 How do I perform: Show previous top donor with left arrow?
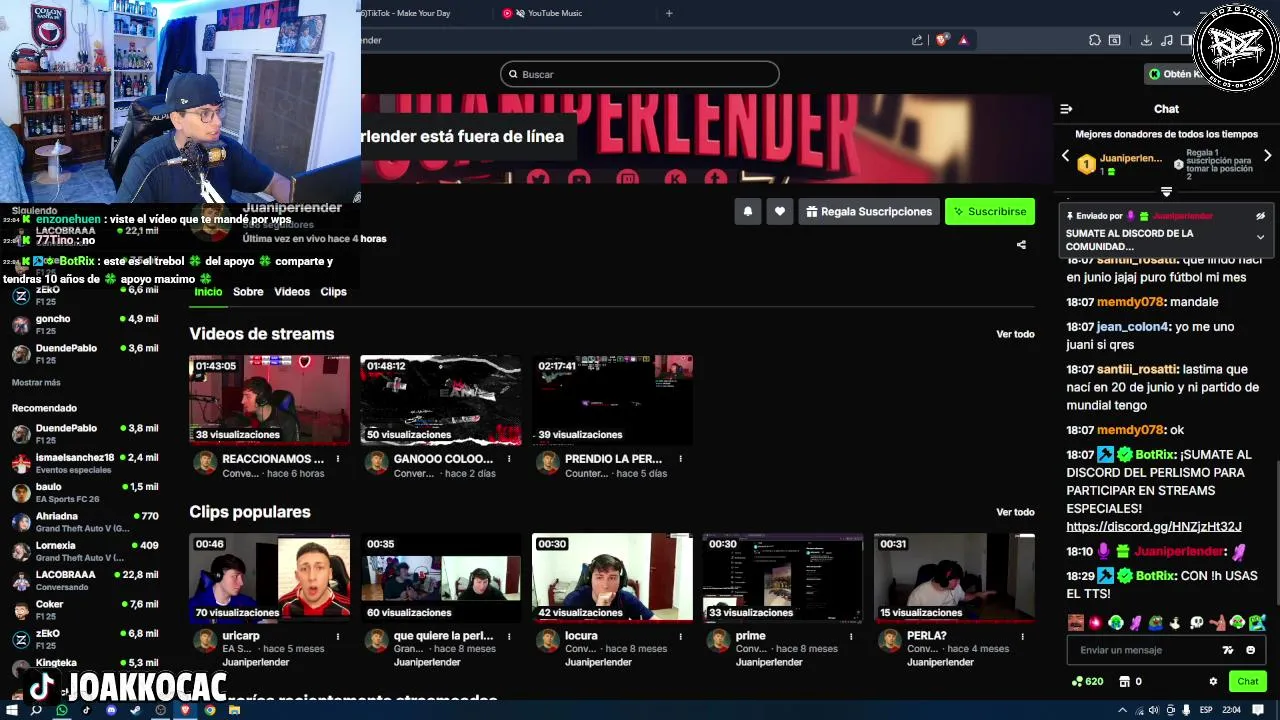pos(1065,156)
